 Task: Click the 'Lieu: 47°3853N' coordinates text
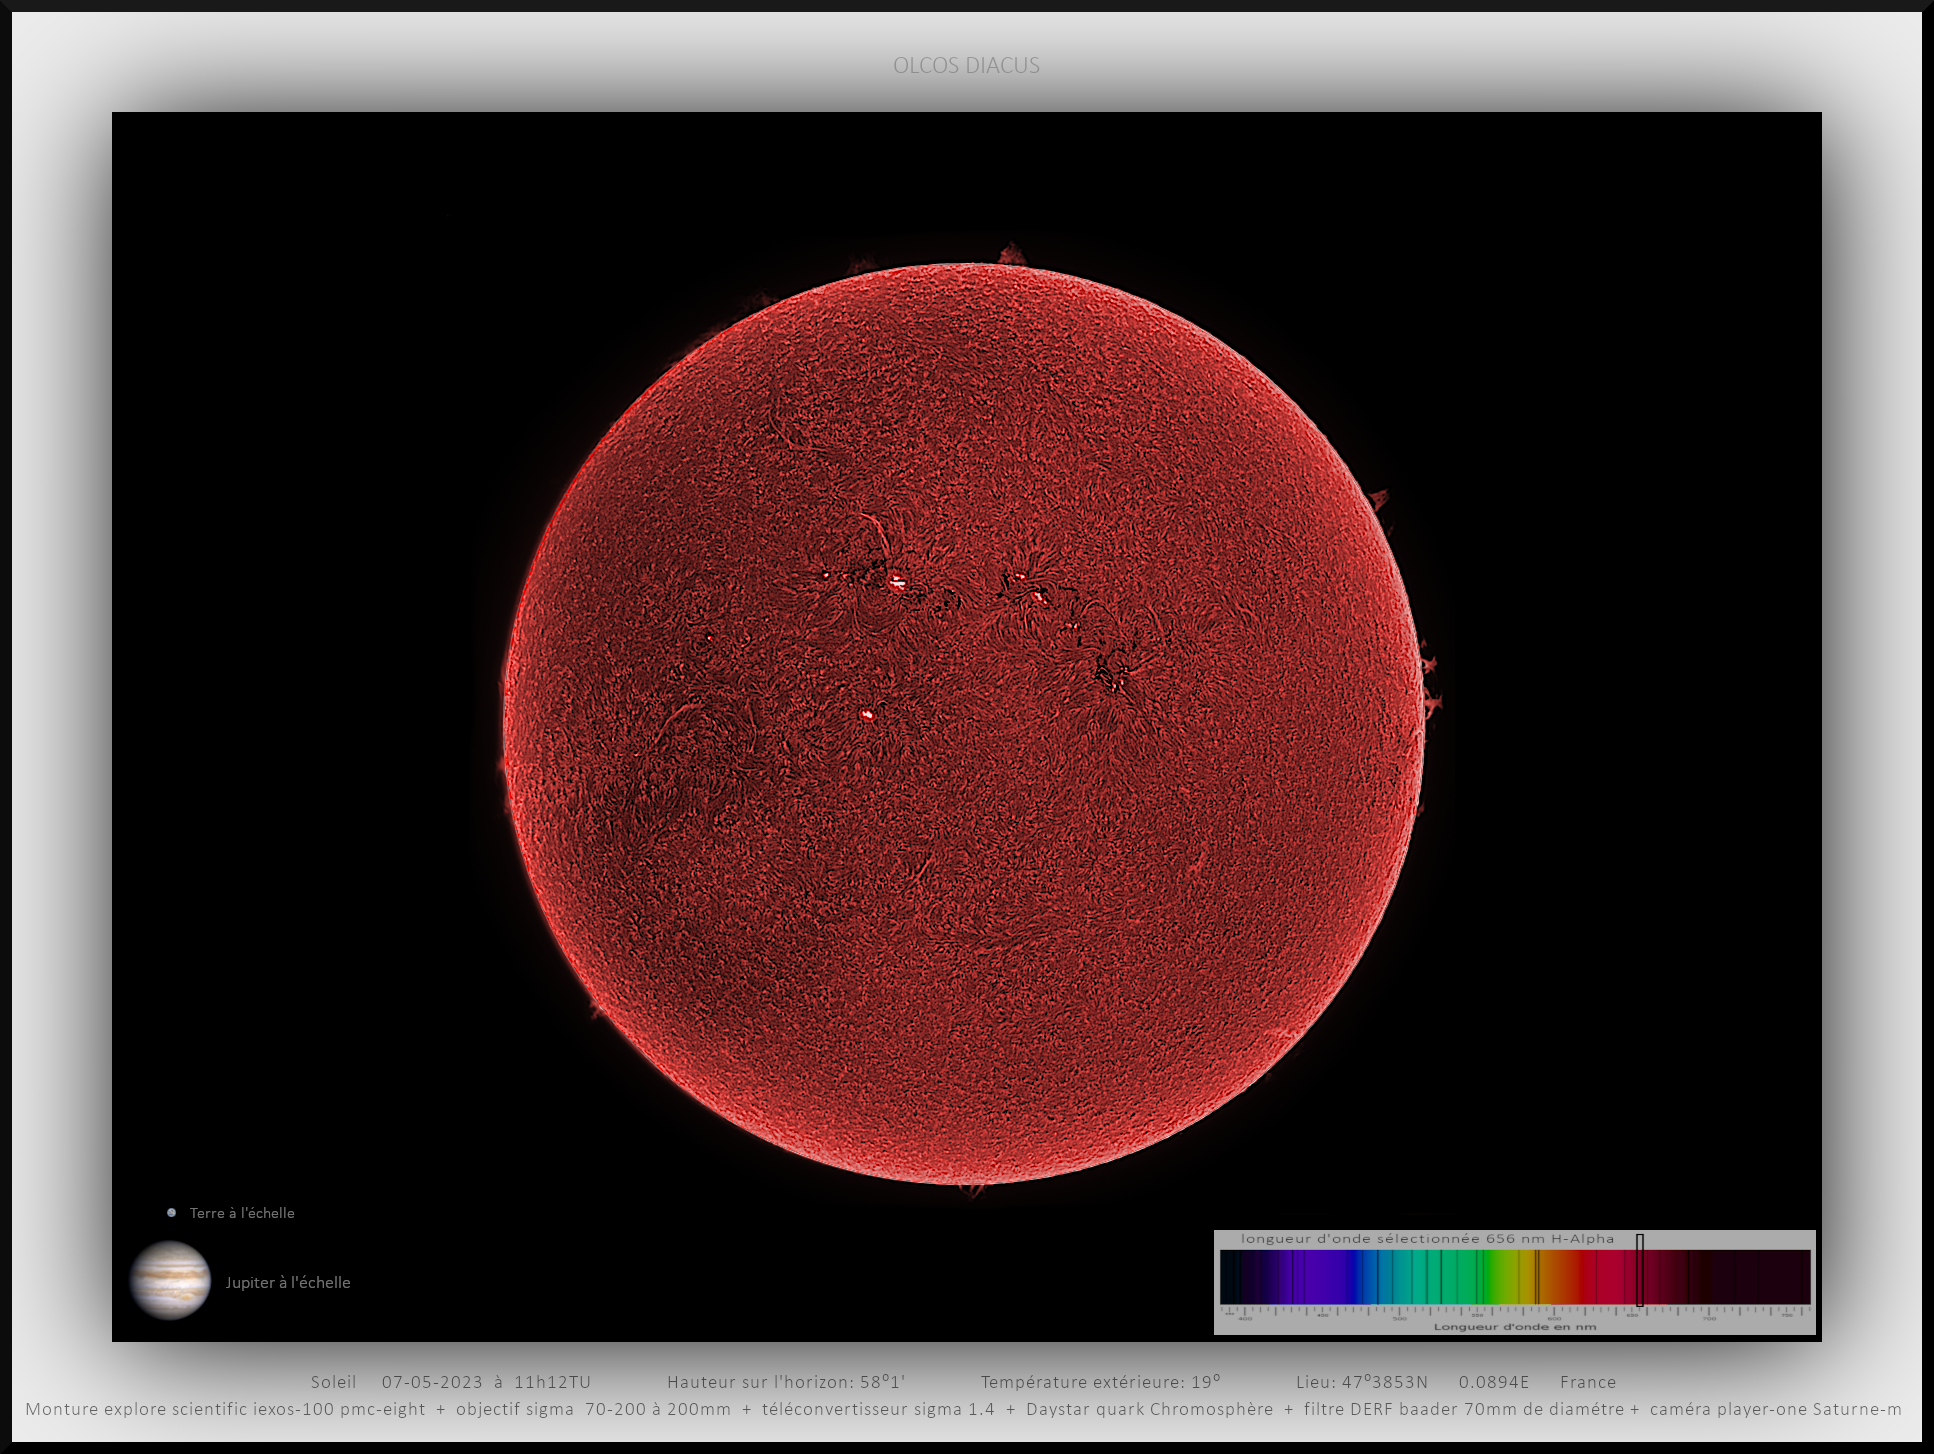(1362, 1382)
